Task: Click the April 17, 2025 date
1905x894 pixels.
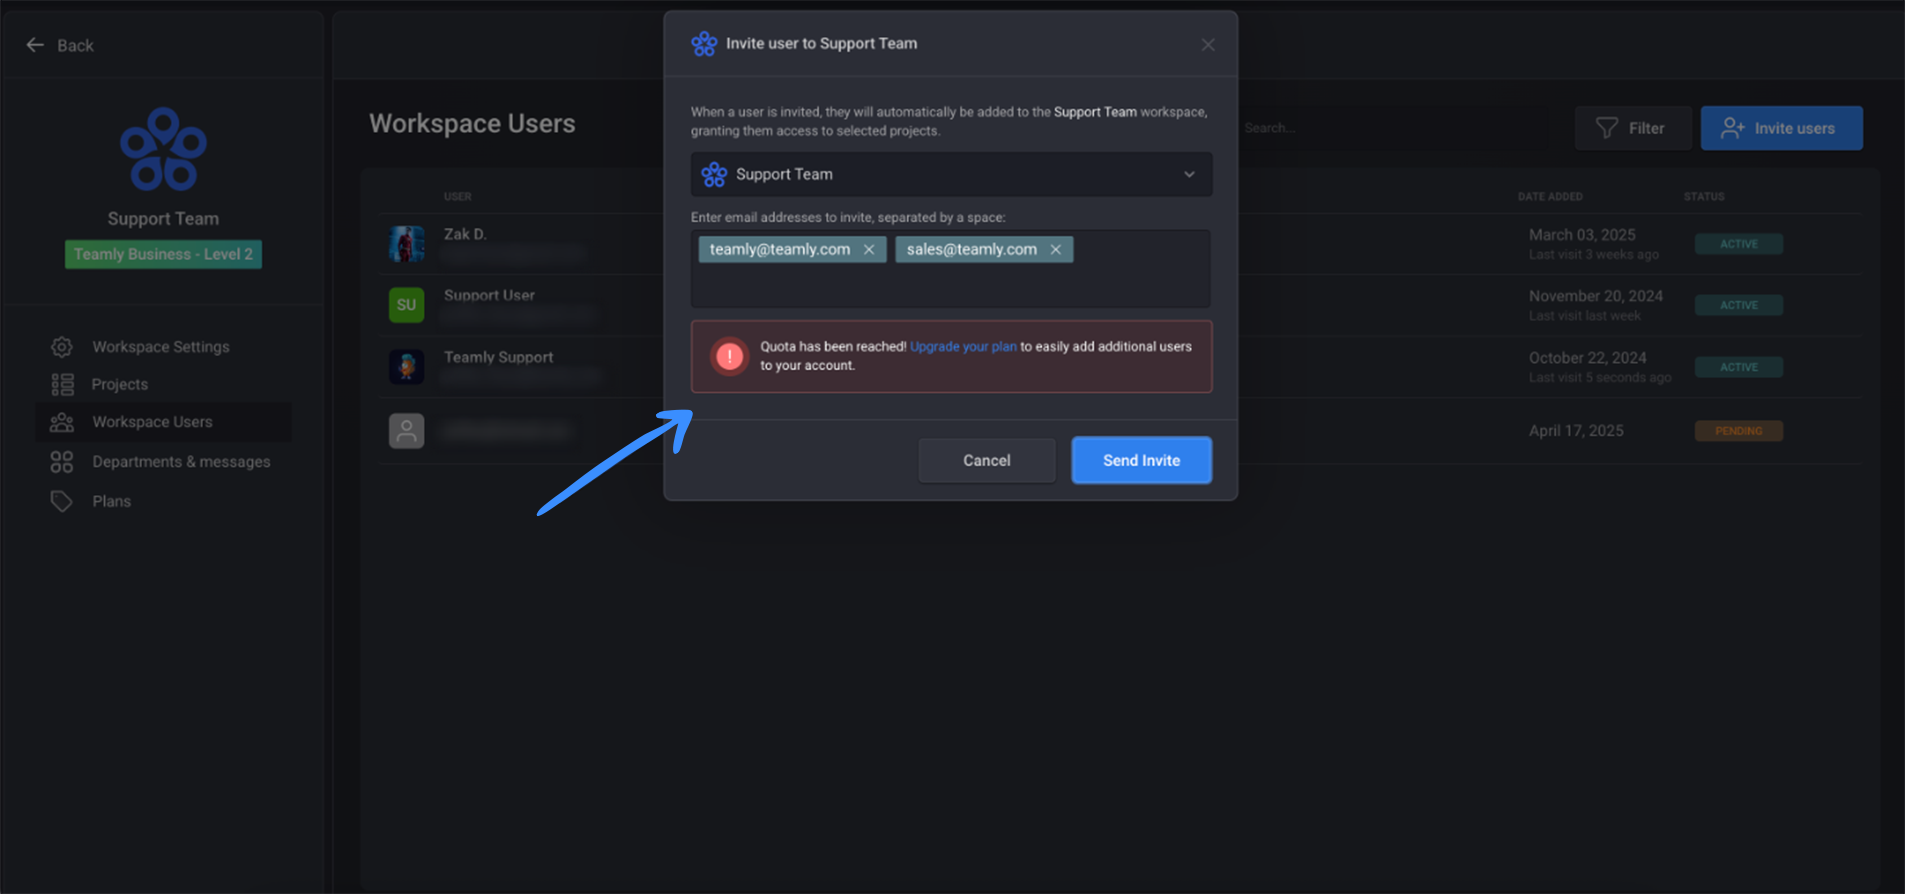Action: (1576, 431)
